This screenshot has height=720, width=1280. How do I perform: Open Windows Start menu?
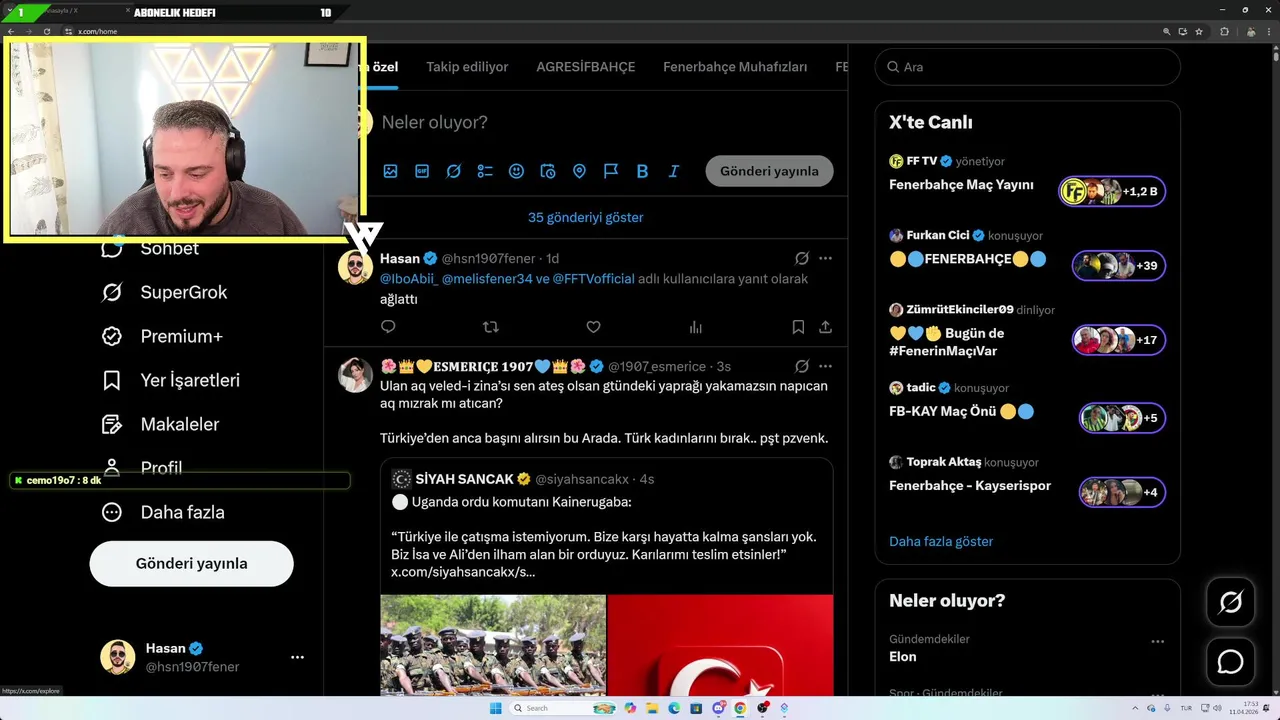tap(495, 708)
